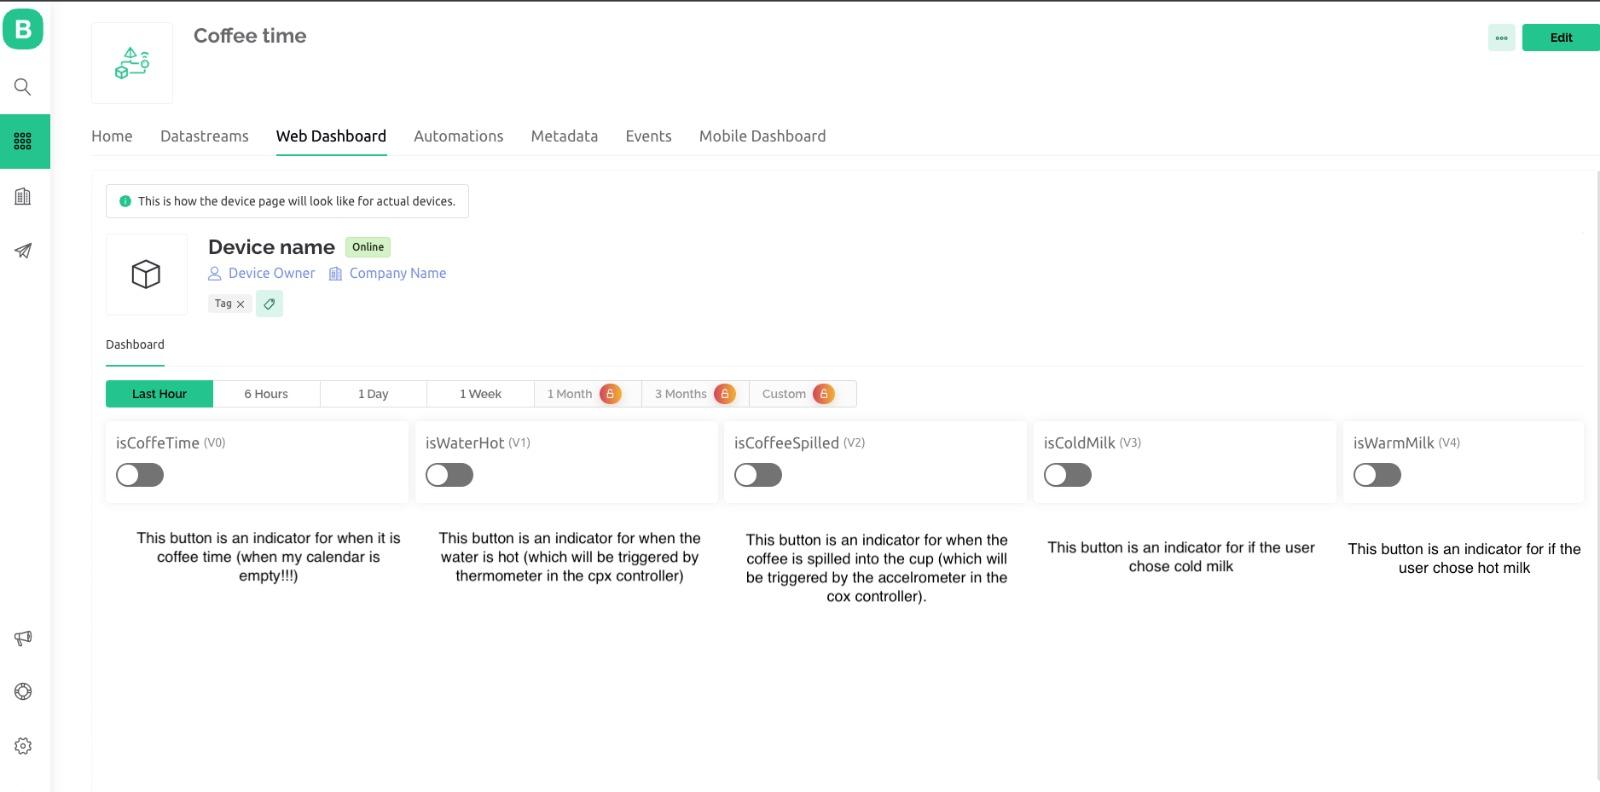Open the Mobile Dashboard tab

coord(763,136)
